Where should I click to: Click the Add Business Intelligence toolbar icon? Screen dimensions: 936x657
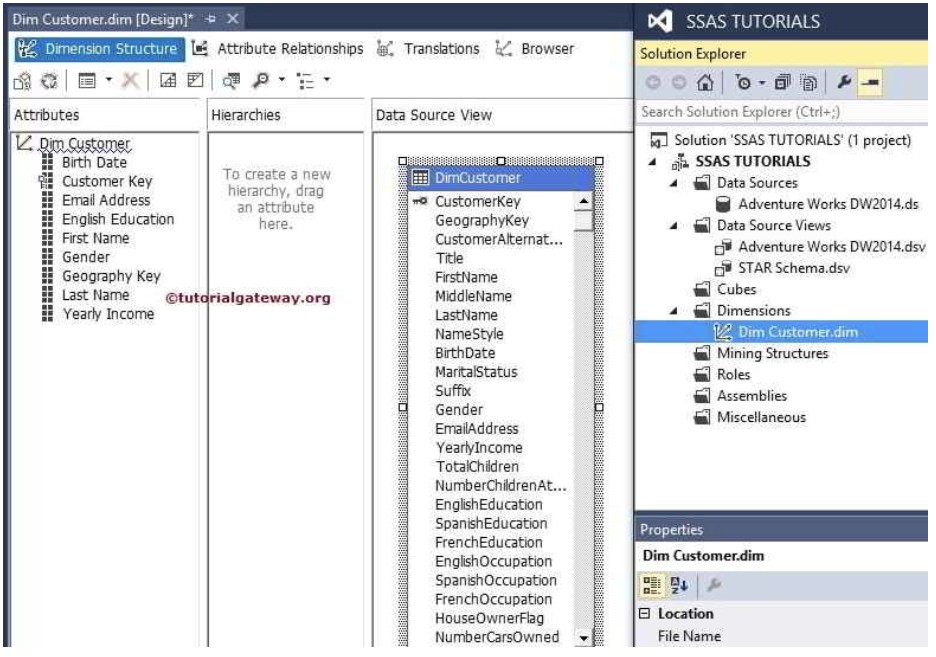23,80
